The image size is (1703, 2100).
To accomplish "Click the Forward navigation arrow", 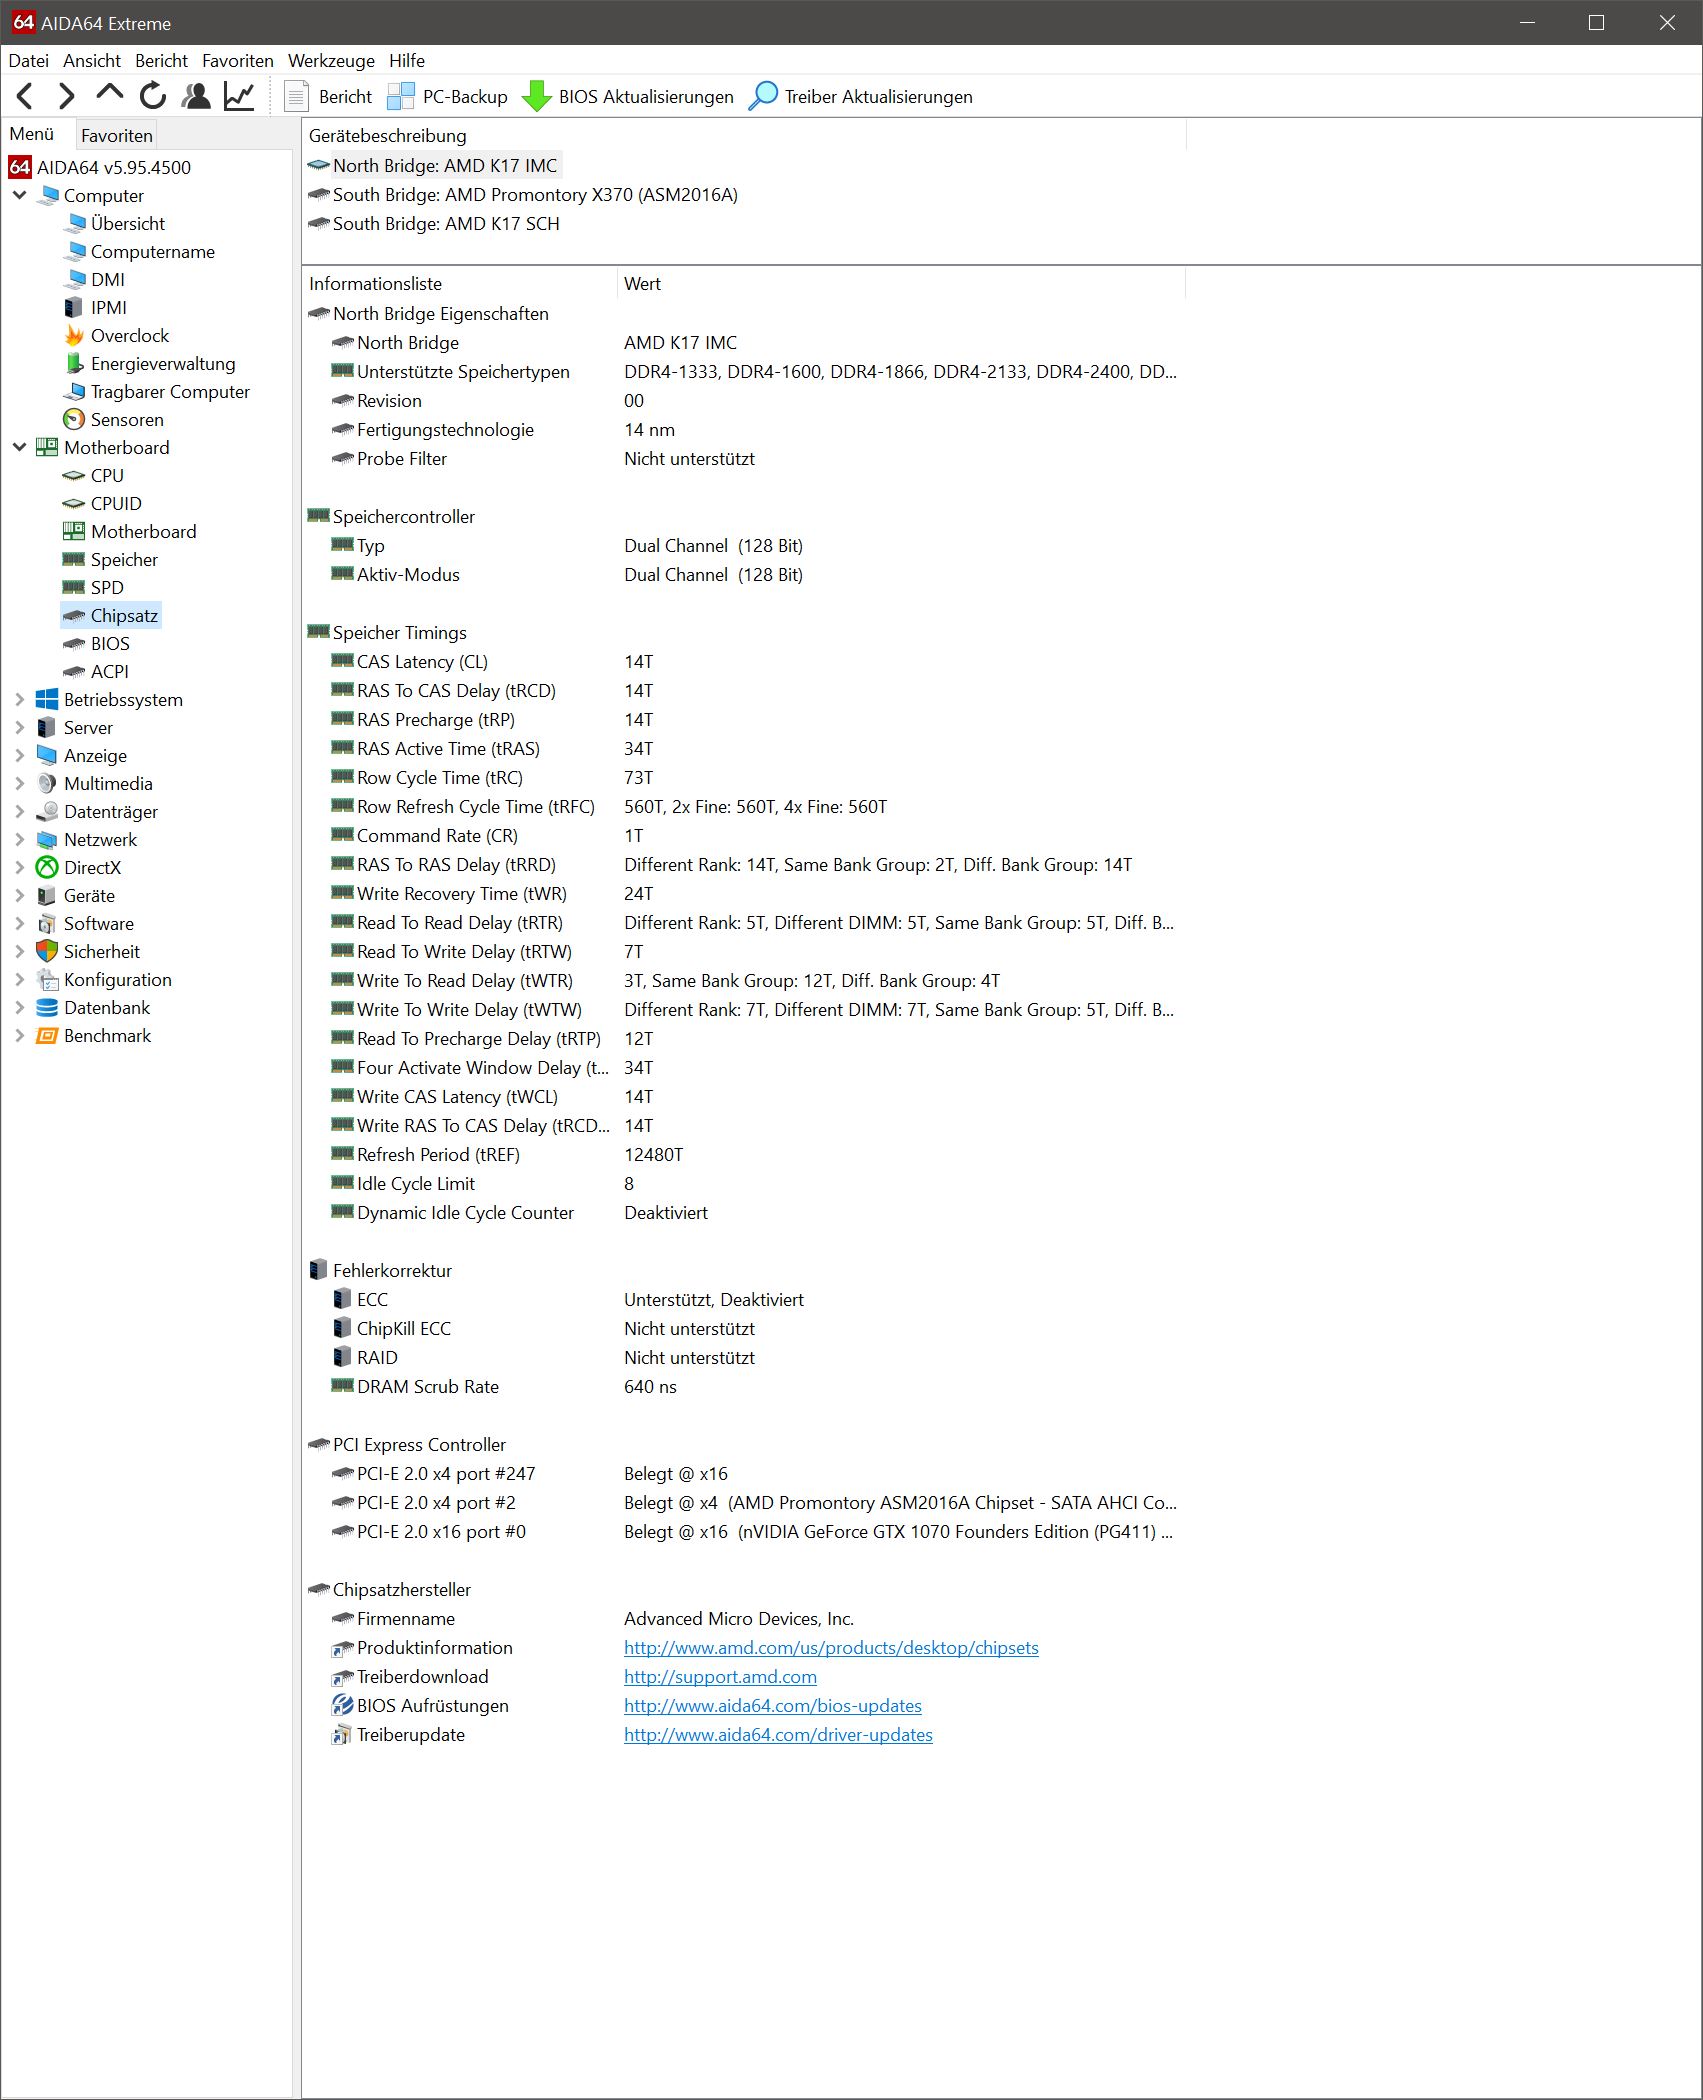I will pos(67,96).
